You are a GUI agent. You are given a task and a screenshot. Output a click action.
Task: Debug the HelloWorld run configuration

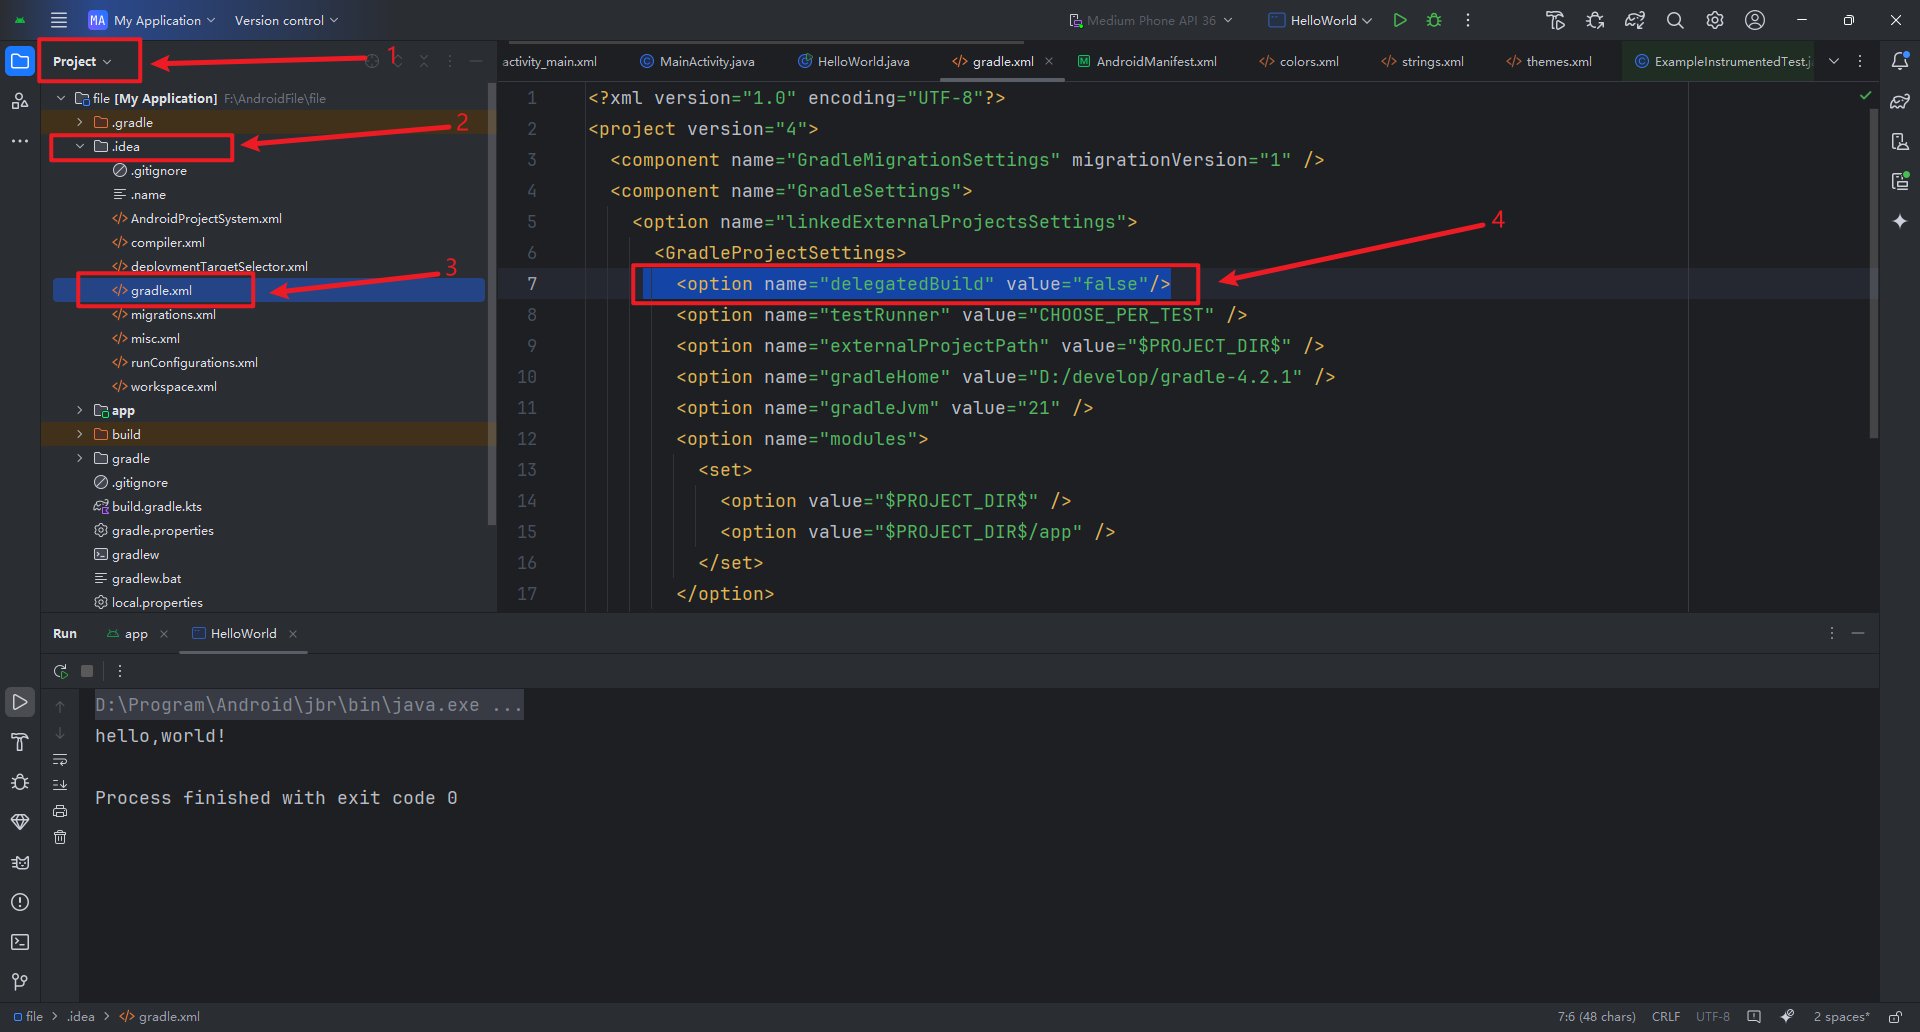point(1433,20)
